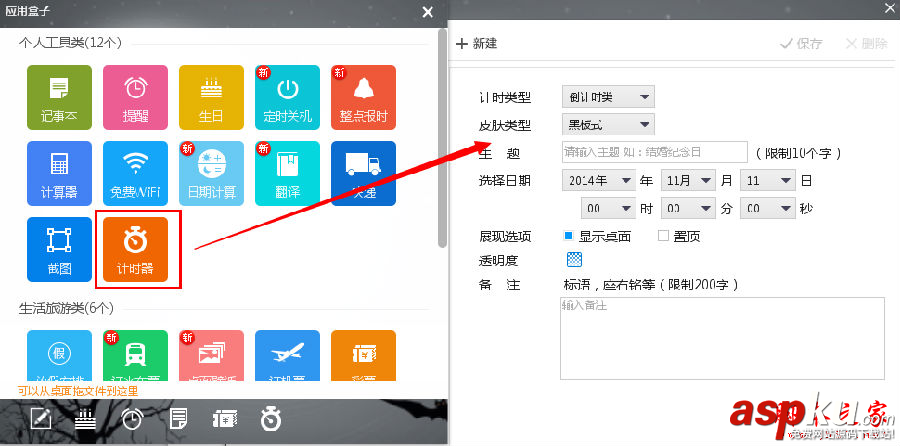Open the 日期计算 date calculation tile

tap(211, 173)
